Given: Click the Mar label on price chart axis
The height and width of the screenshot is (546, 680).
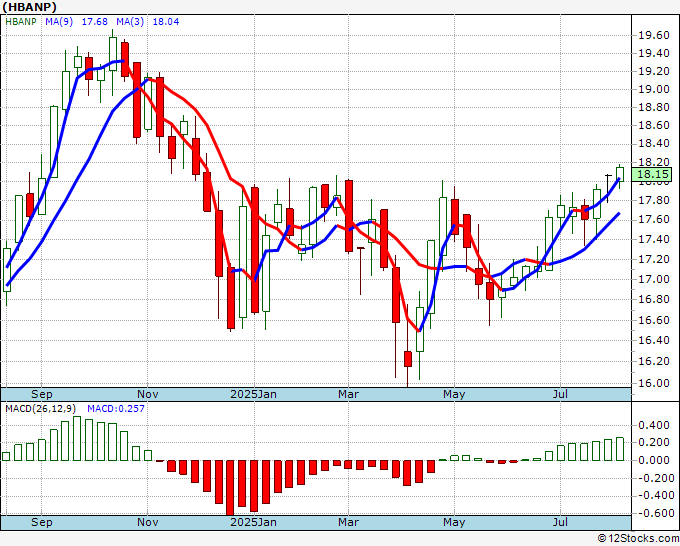Looking at the screenshot, I should tap(348, 394).
